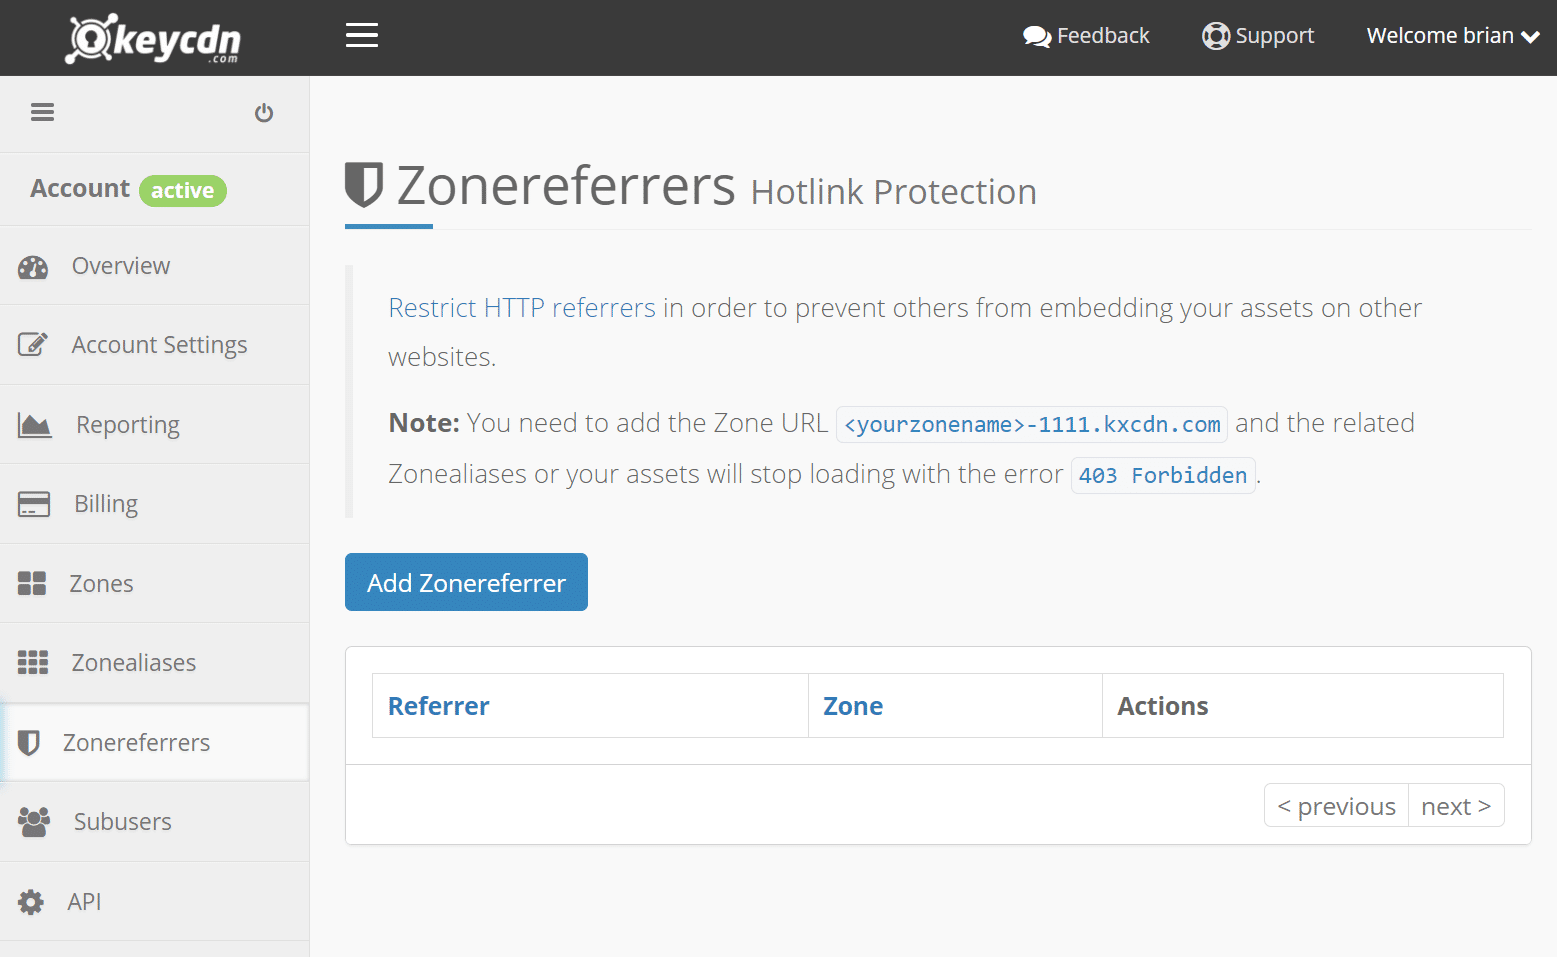Click the Billing credit card icon
Screen dimensions: 1557x957
[x=33, y=503]
